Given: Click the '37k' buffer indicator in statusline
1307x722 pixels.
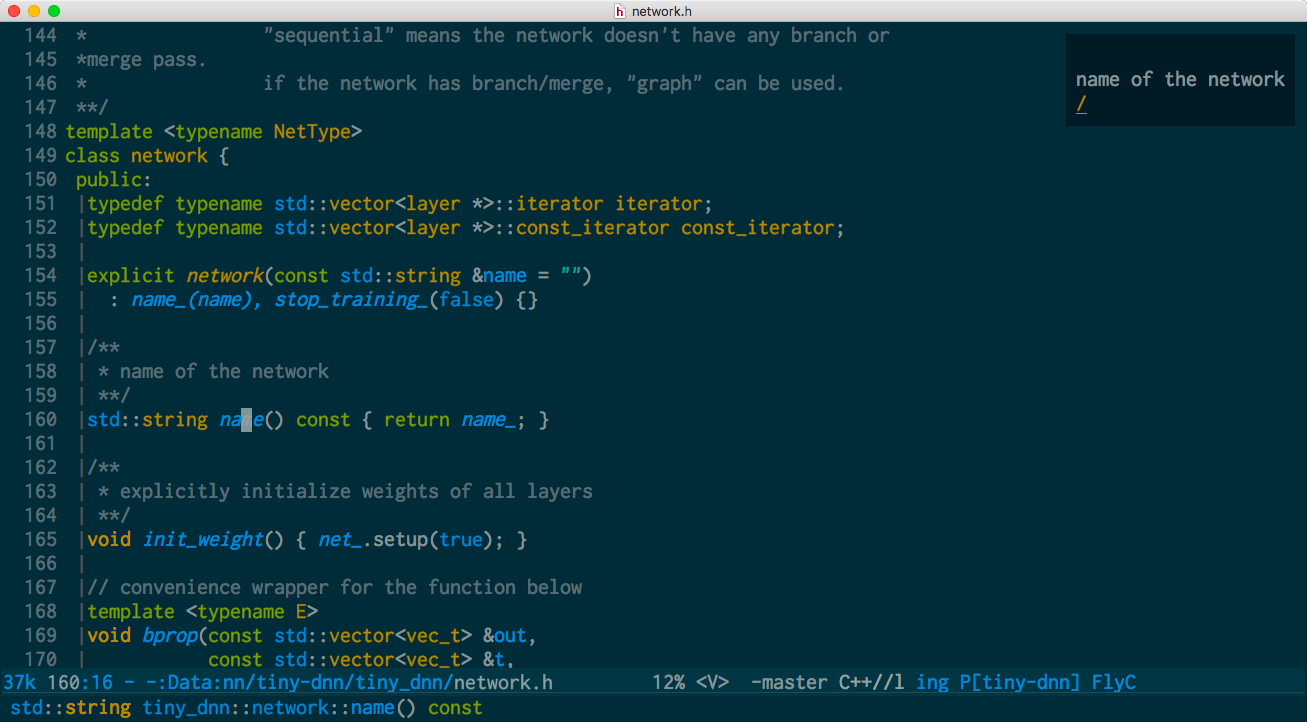Looking at the screenshot, I should click(x=19, y=681).
